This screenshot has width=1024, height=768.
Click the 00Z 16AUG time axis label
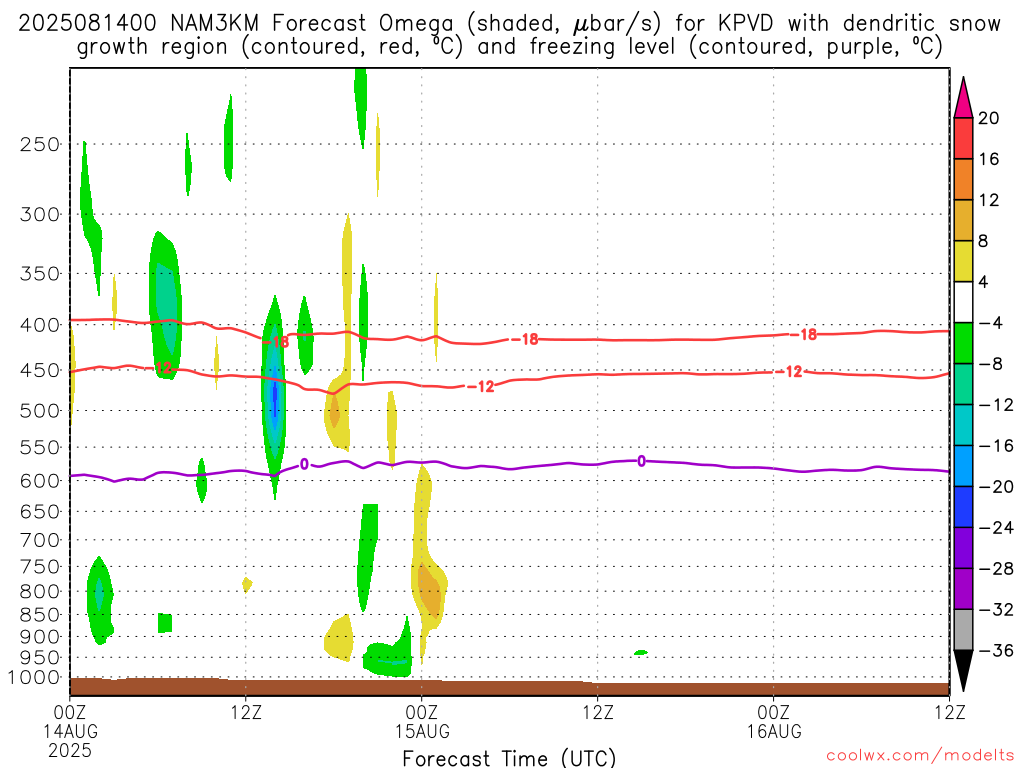click(x=774, y=721)
